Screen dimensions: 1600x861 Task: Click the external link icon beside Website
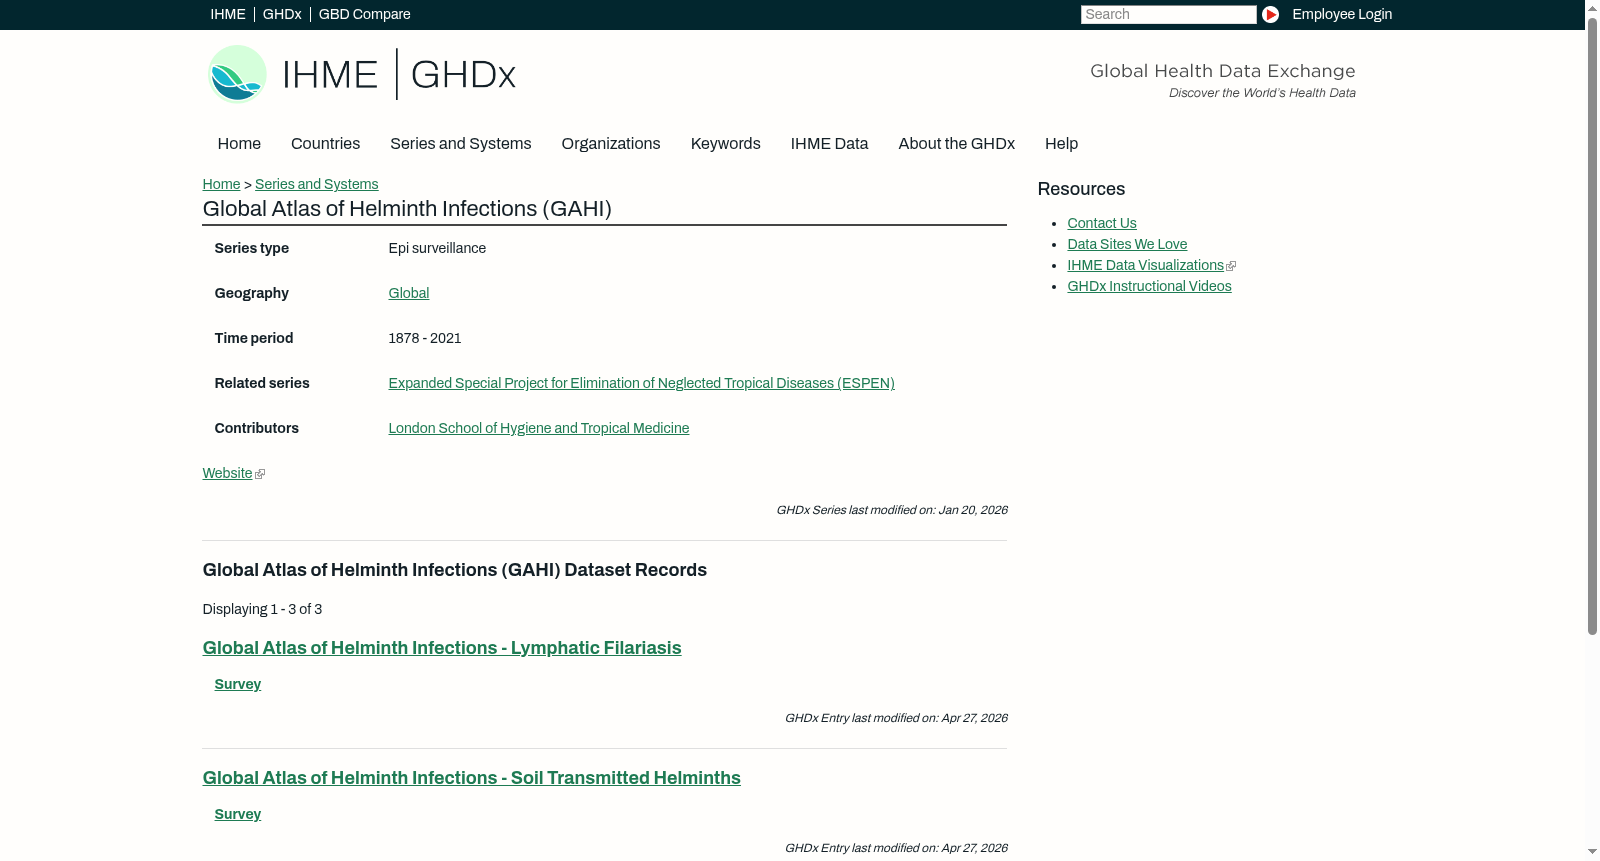click(x=260, y=474)
